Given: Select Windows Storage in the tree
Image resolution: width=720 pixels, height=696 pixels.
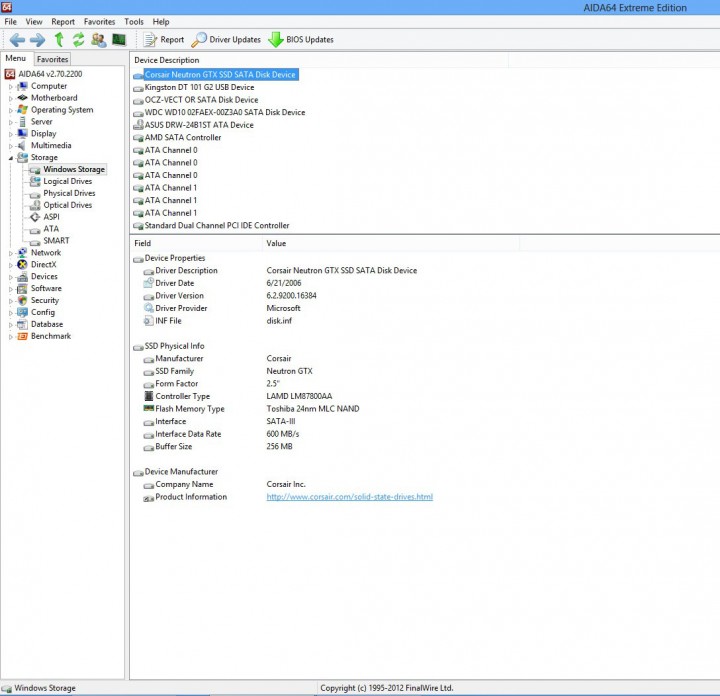Looking at the screenshot, I should pyautogui.click(x=74, y=169).
